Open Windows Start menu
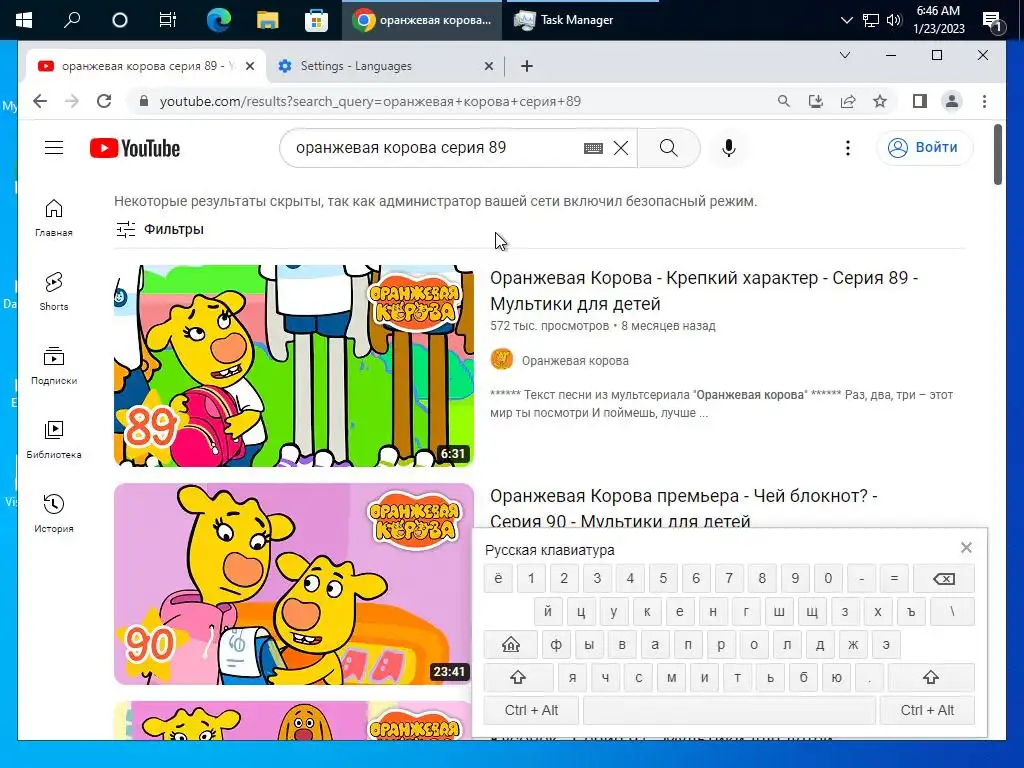Screen dimensions: 1024x768 click(x=24, y=20)
